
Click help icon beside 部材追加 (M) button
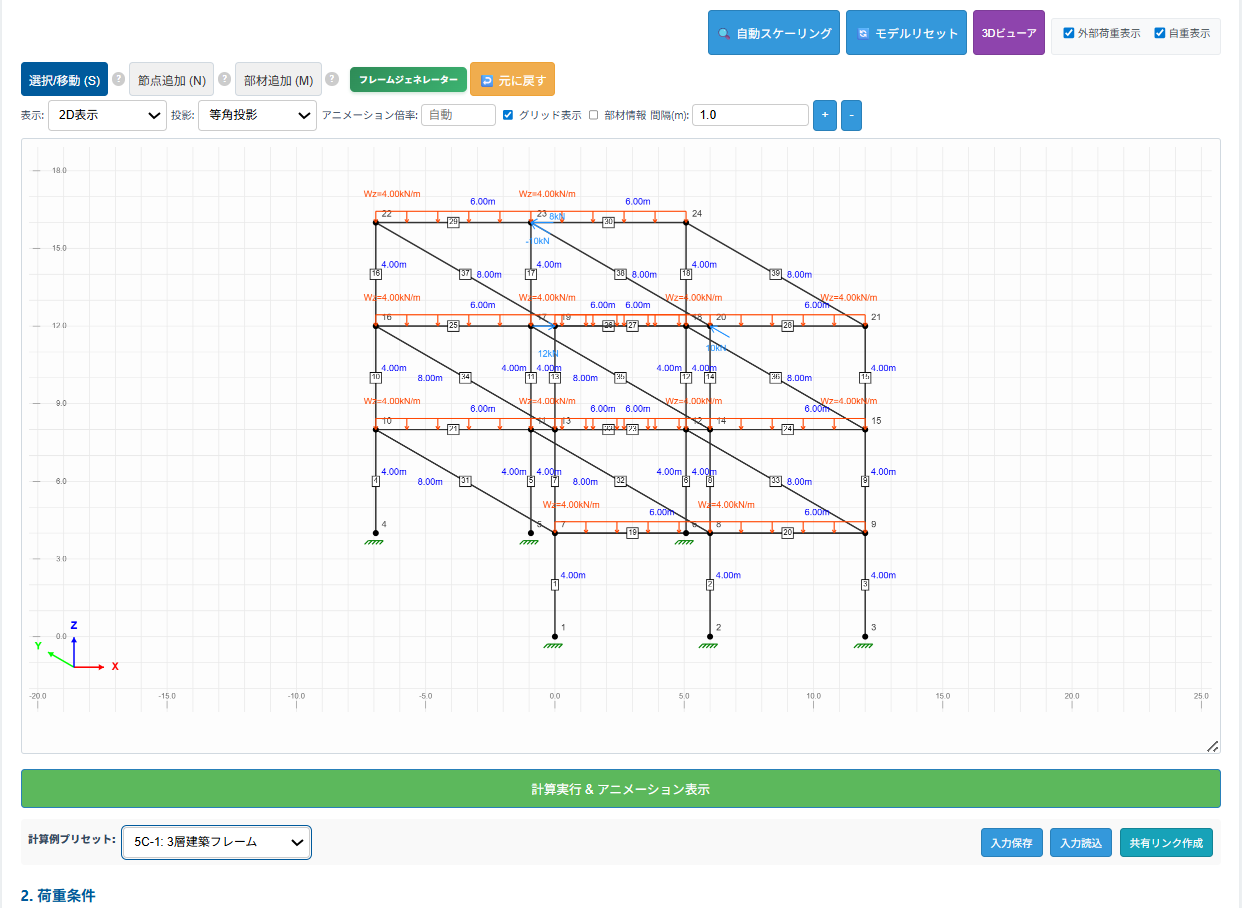tap(332, 79)
